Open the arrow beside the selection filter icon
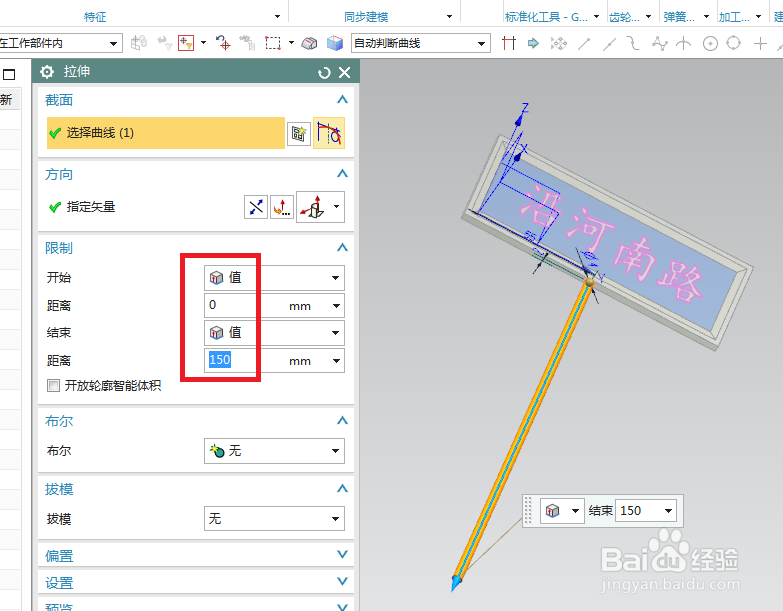Viewport: 783px width, 611px height. click(203, 43)
